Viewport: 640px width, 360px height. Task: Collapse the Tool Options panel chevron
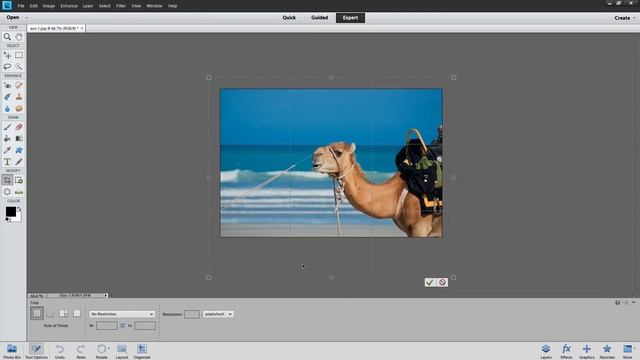pos(634,302)
